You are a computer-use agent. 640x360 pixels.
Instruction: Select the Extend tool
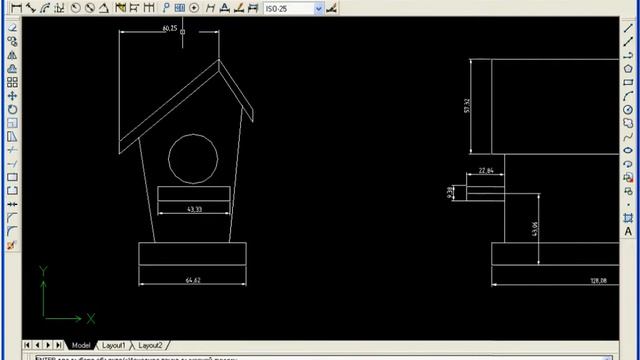click(x=12, y=164)
